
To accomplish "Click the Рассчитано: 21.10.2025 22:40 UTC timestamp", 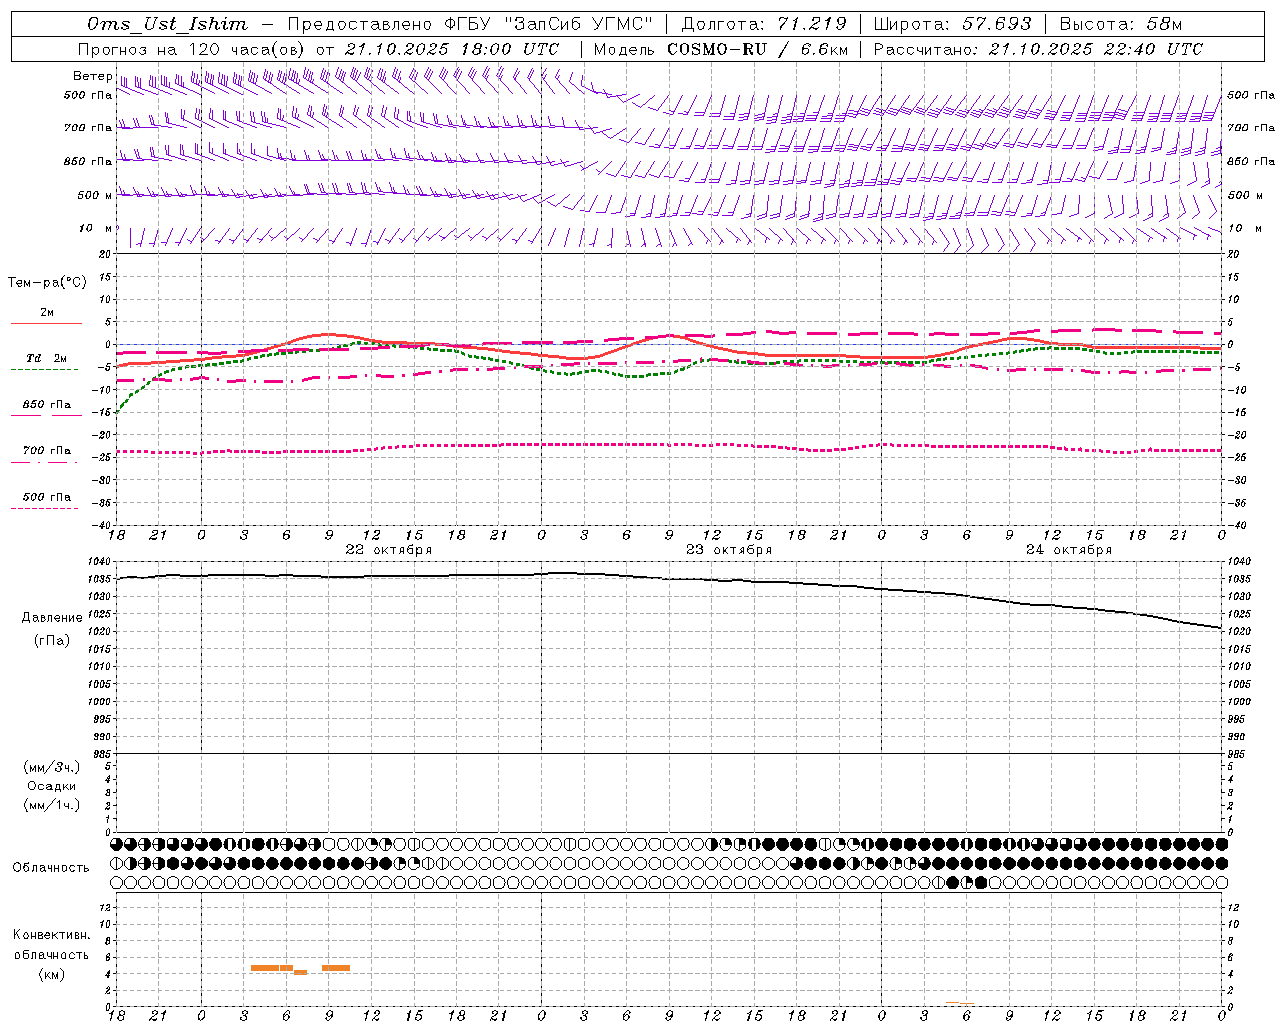I will click(1038, 49).
